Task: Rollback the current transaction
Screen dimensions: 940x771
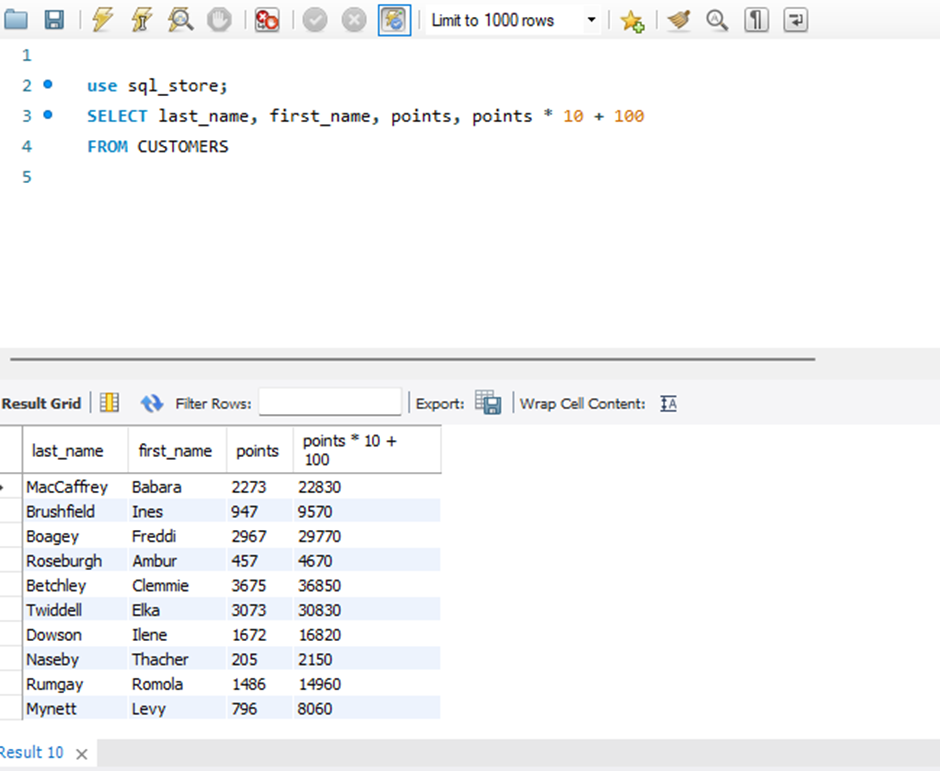Action: [x=353, y=20]
